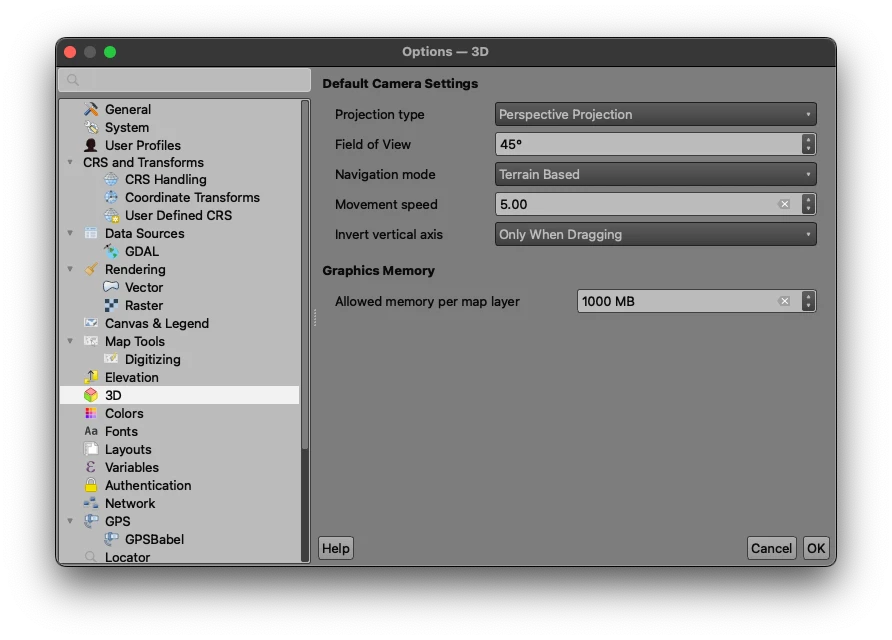This screenshot has width=892, height=640.
Task: Select the Raster row
Action: tap(180, 305)
